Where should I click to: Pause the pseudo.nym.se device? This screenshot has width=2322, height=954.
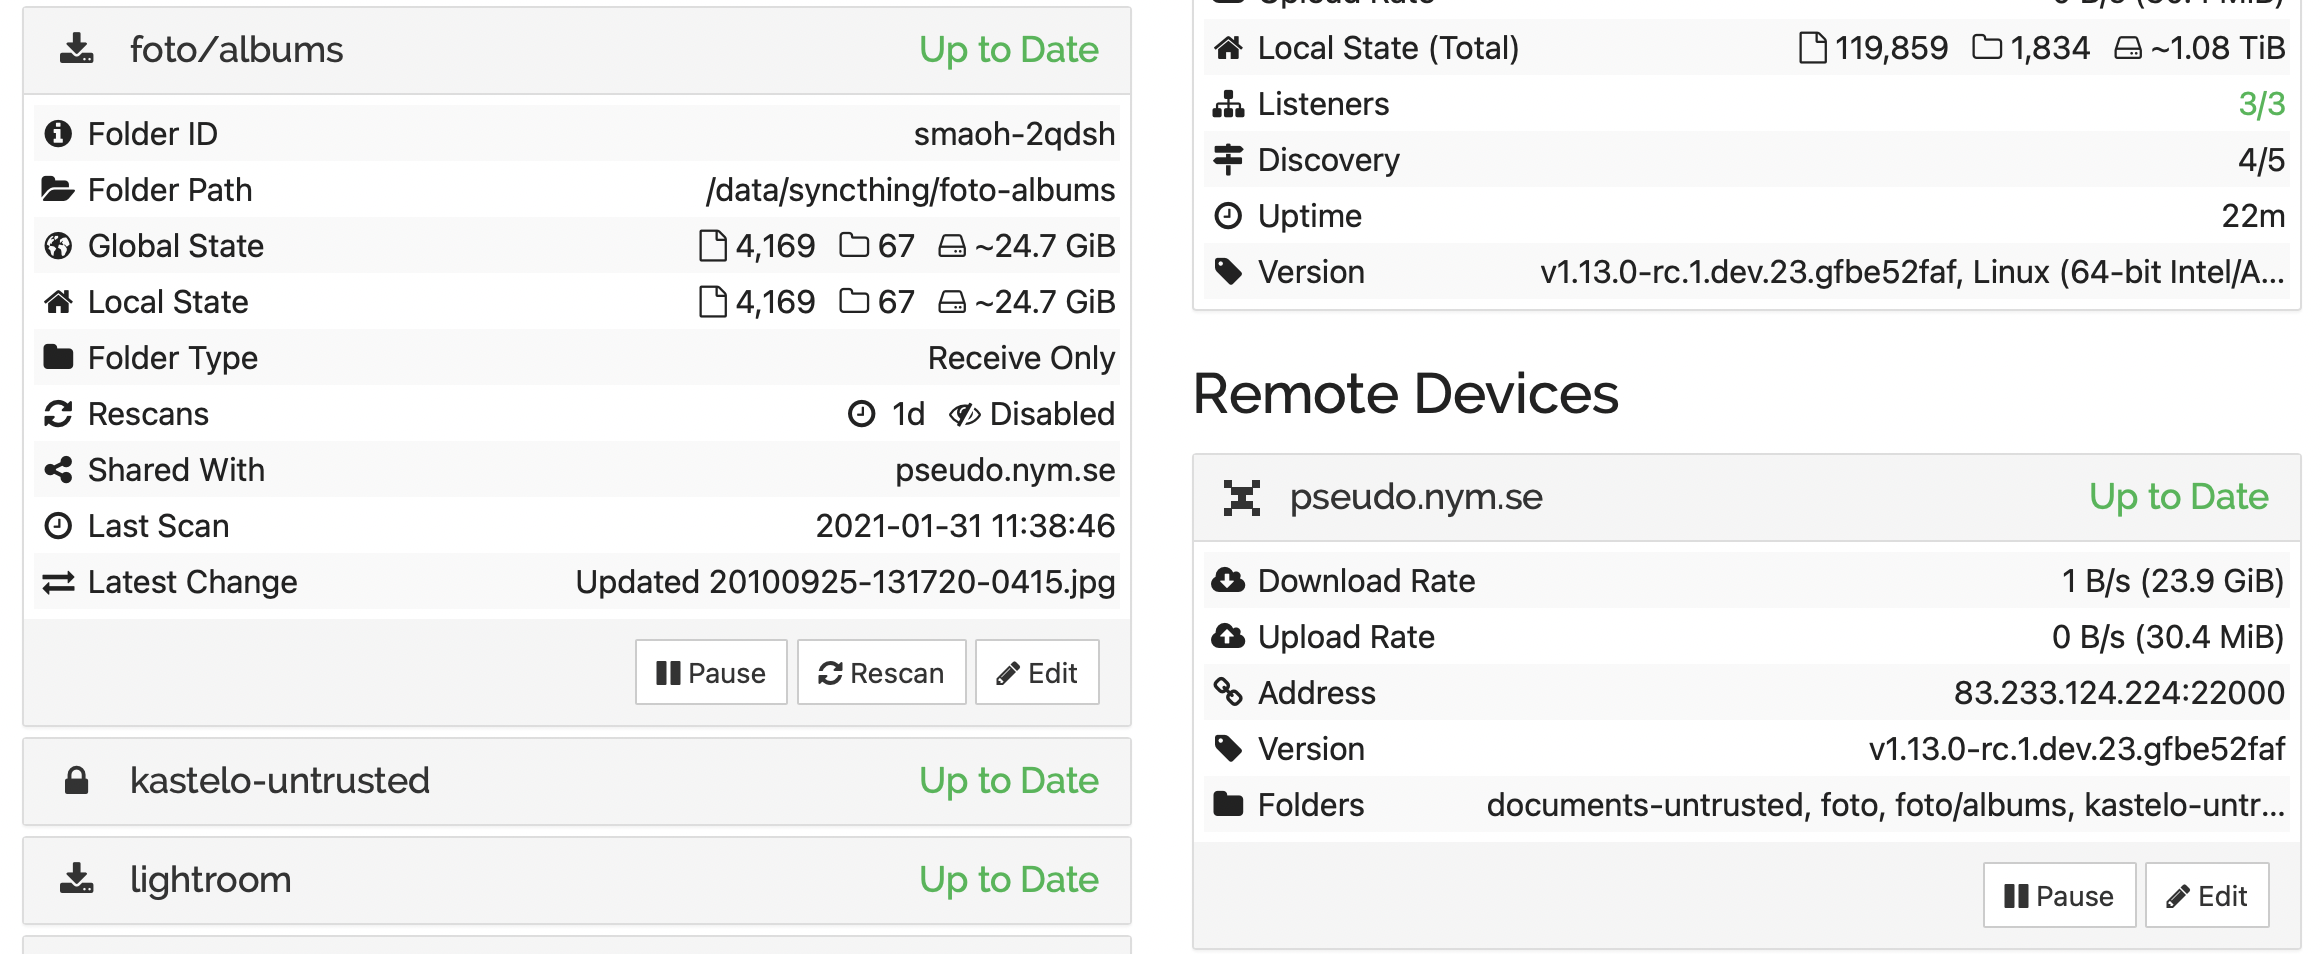pyautogui.click(x=2059, y=896)
